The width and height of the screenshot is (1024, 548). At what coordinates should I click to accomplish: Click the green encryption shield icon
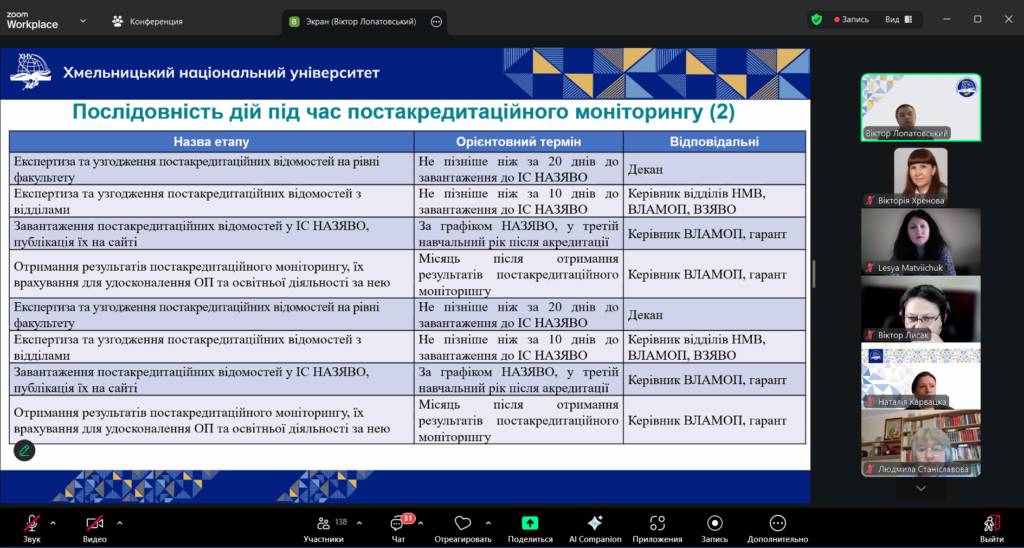[x=817, y=19]
